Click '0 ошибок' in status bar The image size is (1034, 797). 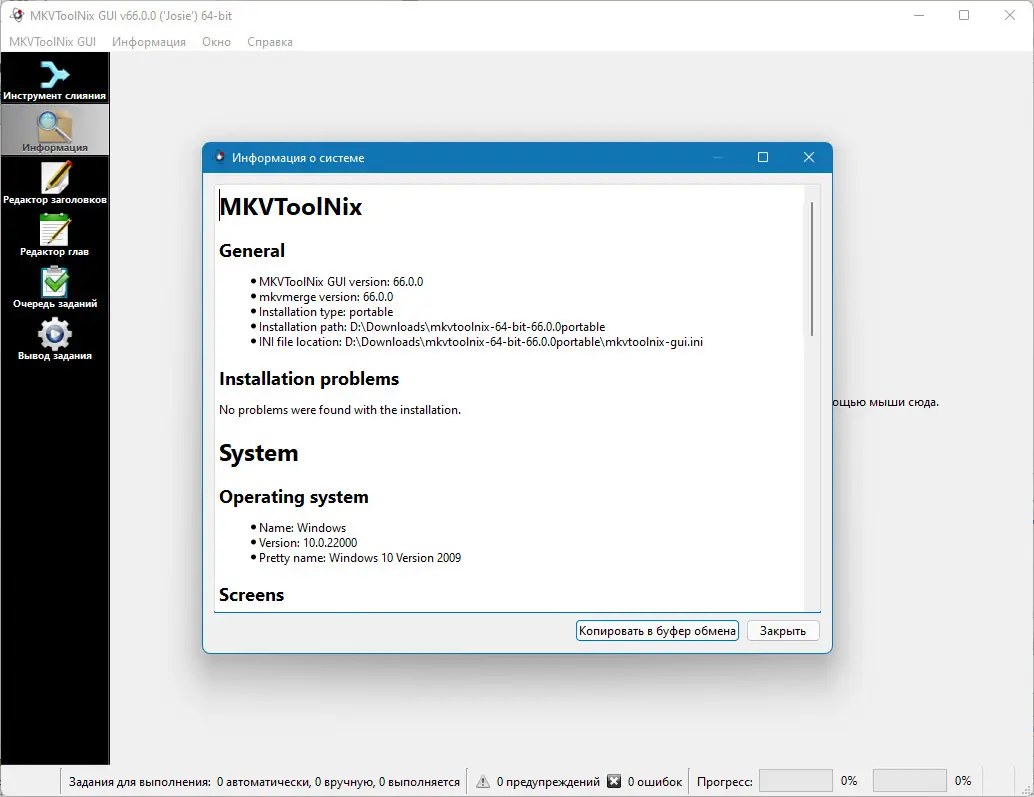pyautogui.click(x=655, y=782)
